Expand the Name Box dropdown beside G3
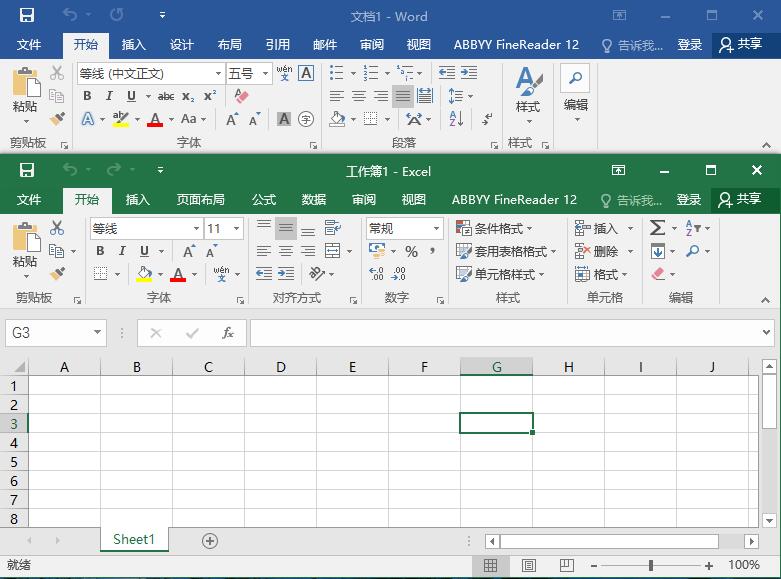This screenshot has width=781, height=579. pyautogui.click(x=97, y=333)
